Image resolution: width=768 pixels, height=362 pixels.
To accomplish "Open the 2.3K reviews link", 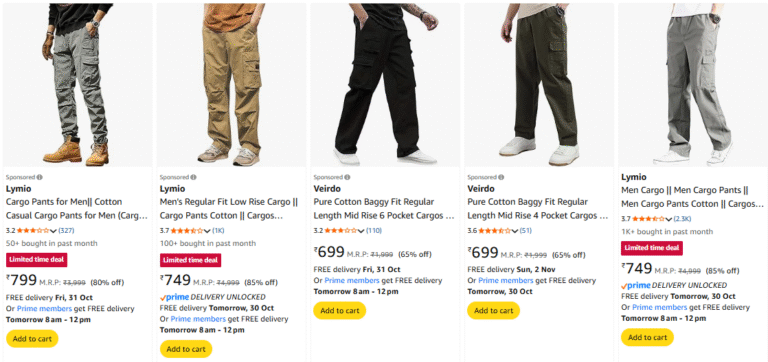I will pyautogui.click(x=682, y=219).
